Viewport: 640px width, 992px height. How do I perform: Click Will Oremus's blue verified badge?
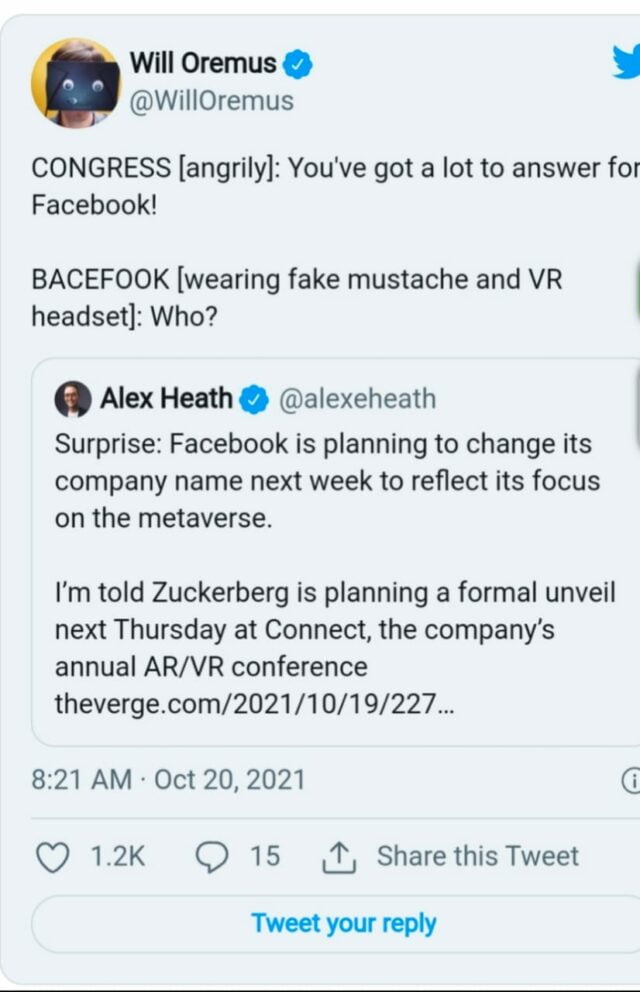coord(297,65)
